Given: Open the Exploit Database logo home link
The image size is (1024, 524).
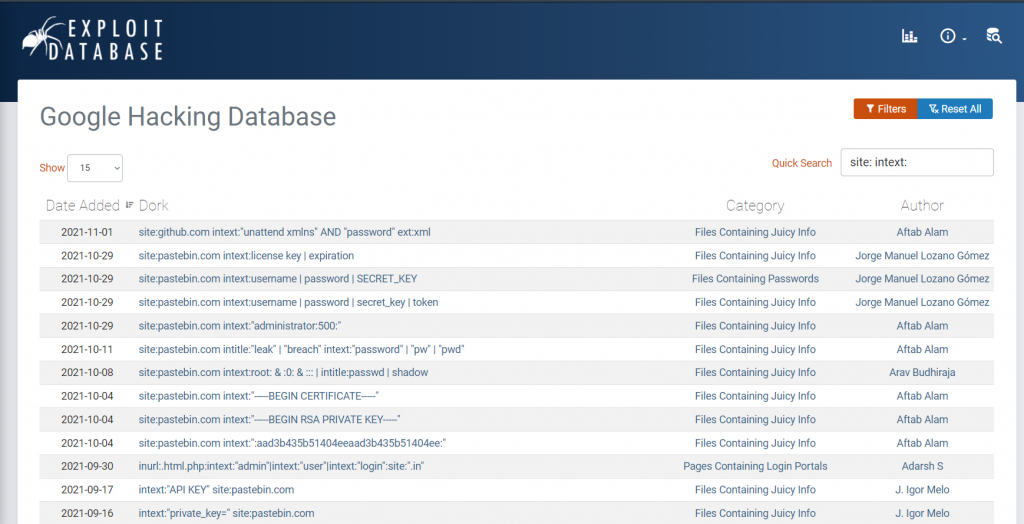Looking at the screenshot, I should click(x=92, y=39).
